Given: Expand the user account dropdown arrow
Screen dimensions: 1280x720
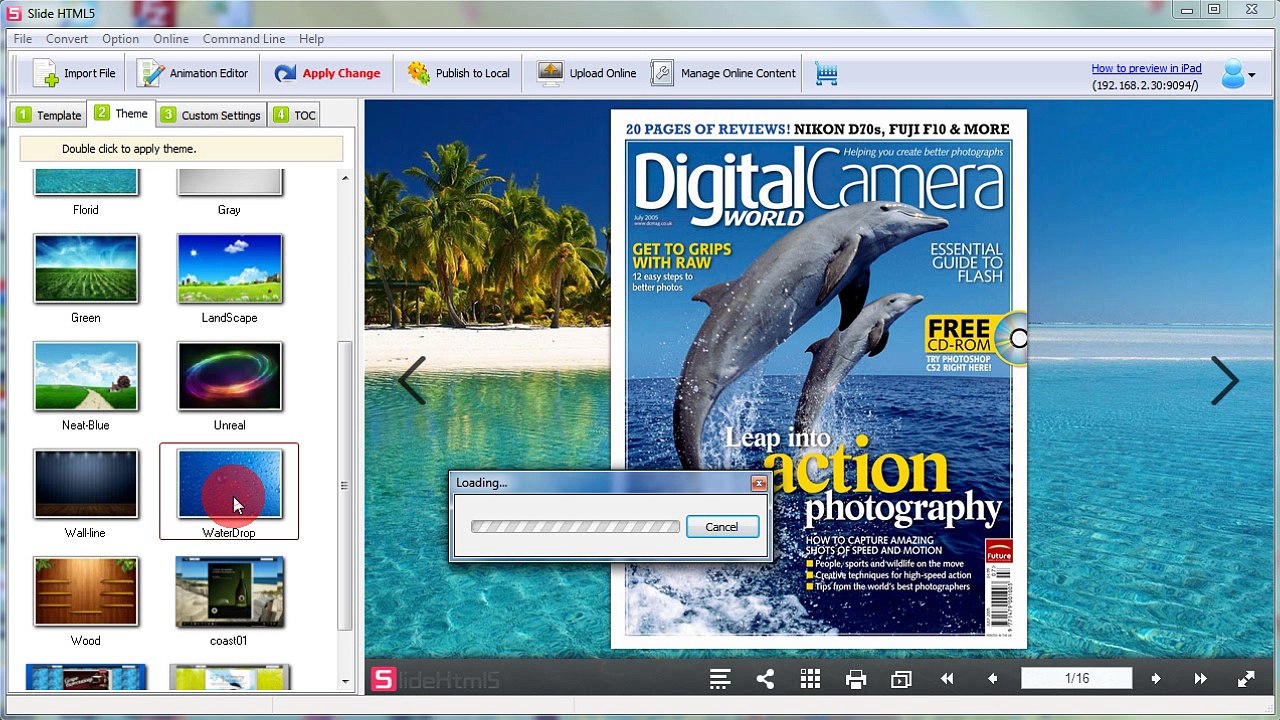Looking at the screenshot, I should 1252,75.
